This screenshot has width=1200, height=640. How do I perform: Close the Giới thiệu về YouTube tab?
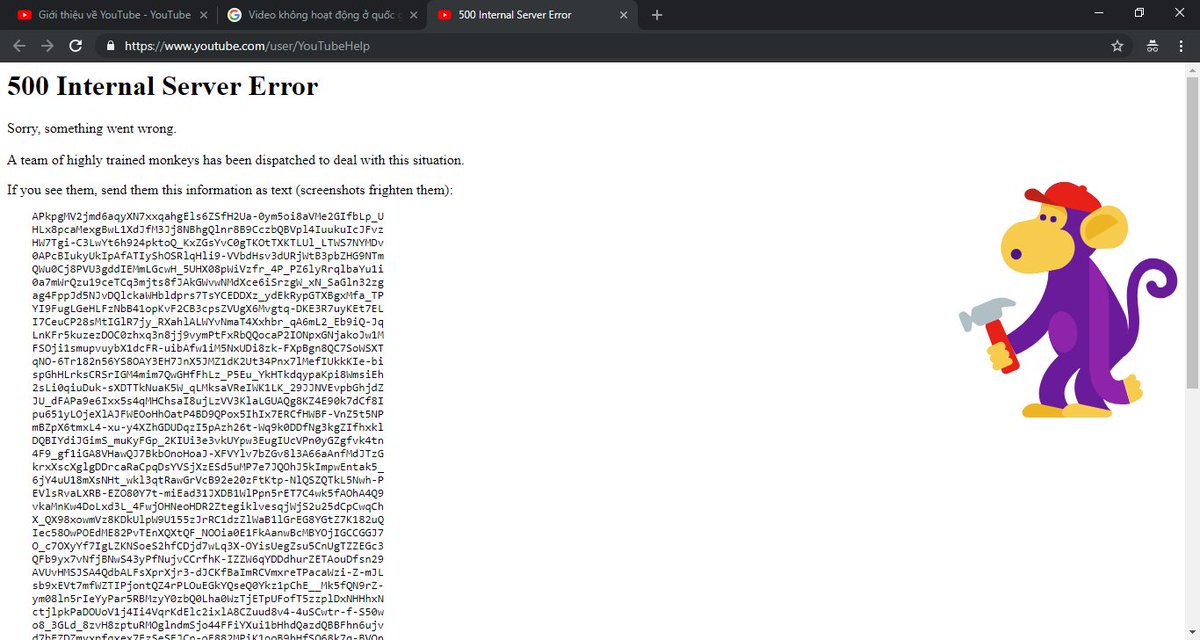click(x=204, y=15)
